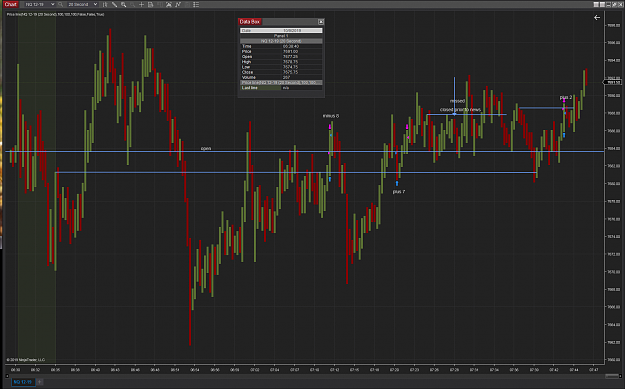Select the drawing tools pencil icon
Viewport: 625px width, 389px height.
click(x=114, y=4)
